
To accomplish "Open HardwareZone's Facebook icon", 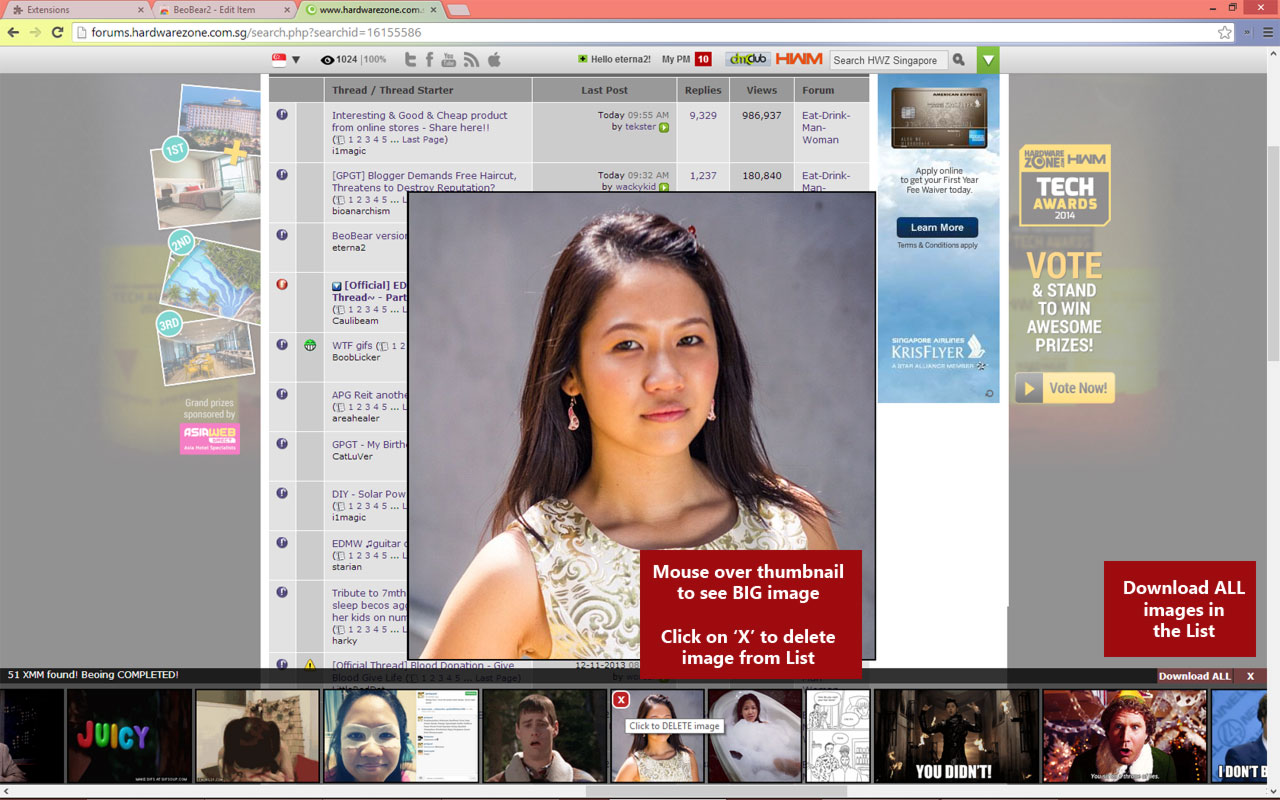I will (x=429, y=60).
